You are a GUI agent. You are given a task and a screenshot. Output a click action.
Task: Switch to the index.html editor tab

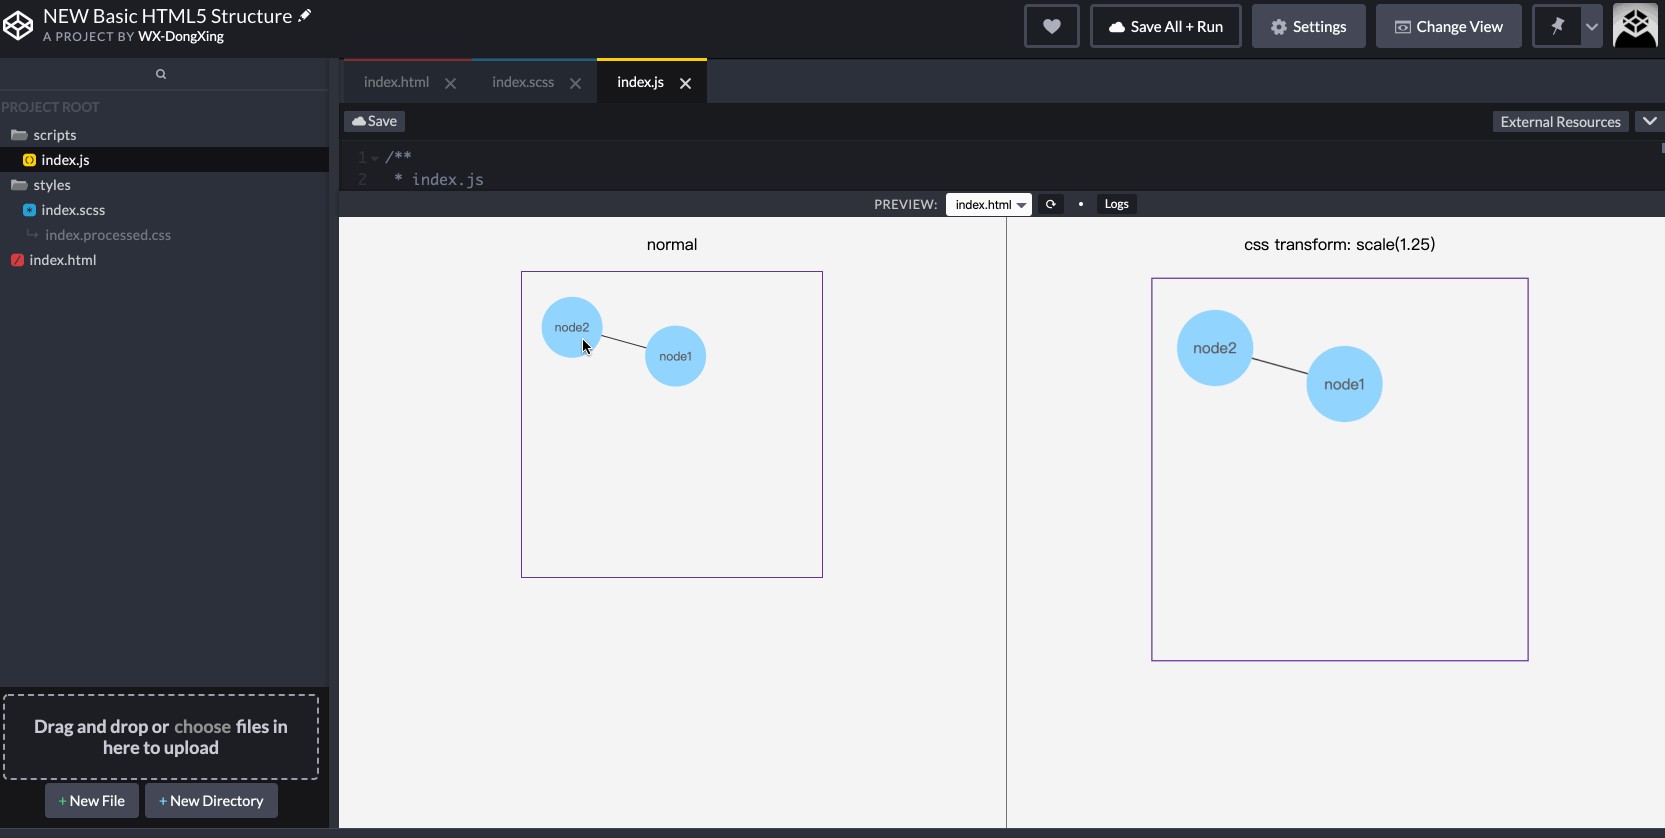pyautogui.click(x=396, y=82)
